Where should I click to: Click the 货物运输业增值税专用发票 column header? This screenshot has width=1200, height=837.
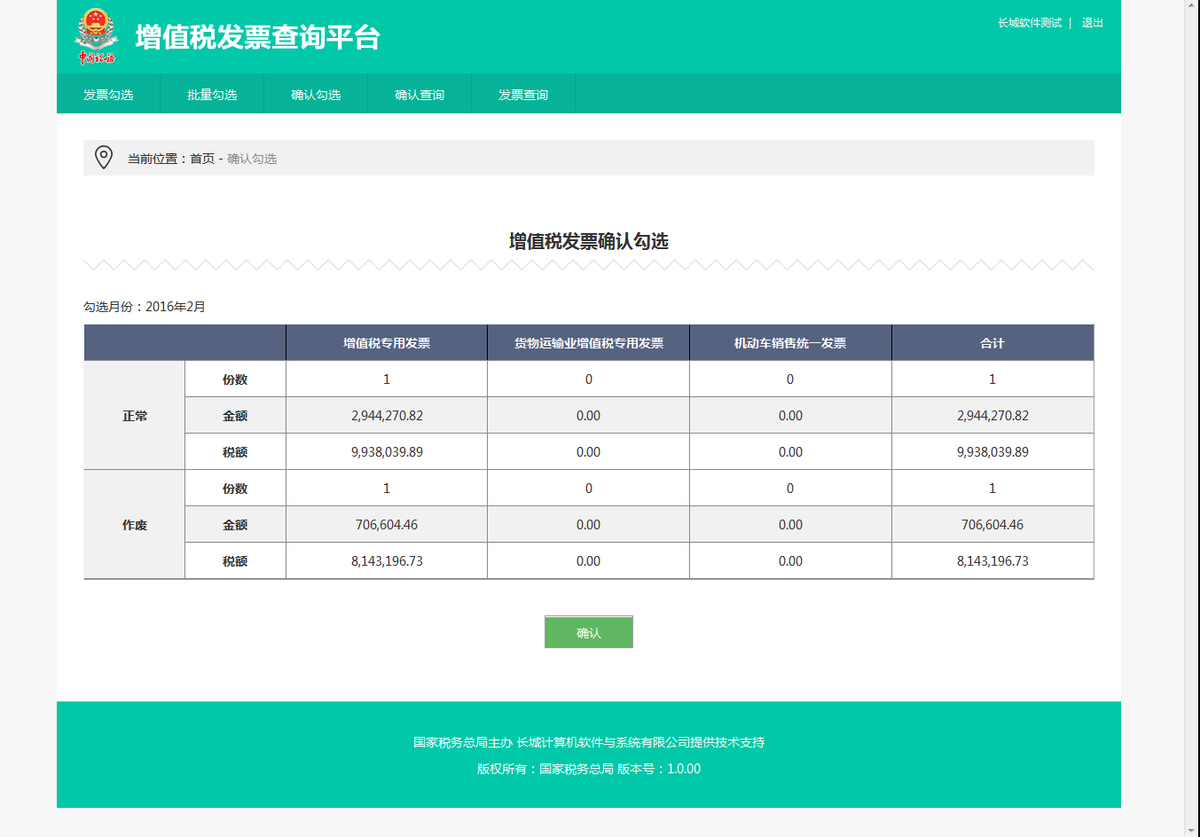pyautogui.click(x=588, y=342)
